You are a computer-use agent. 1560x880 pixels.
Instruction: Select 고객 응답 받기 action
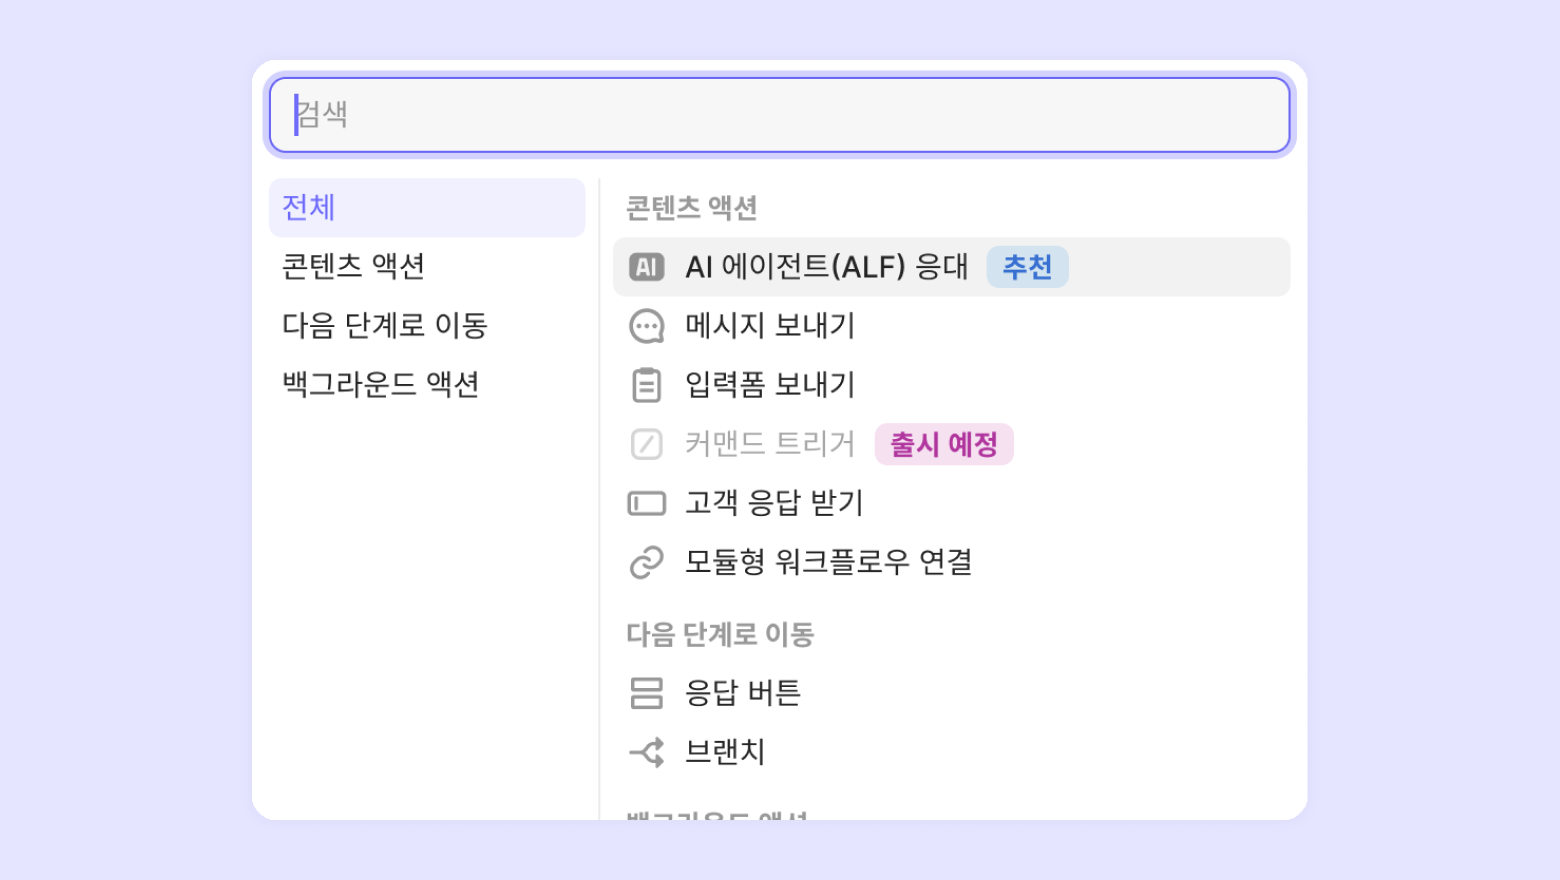[774, 503]
